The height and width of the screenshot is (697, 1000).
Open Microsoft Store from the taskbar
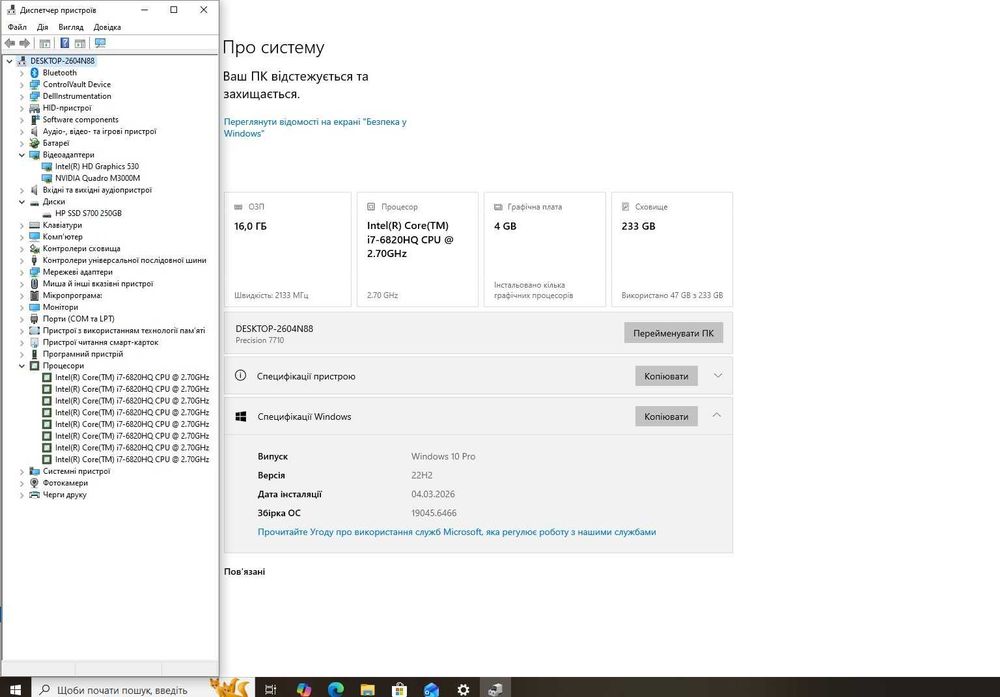(399, 689)
